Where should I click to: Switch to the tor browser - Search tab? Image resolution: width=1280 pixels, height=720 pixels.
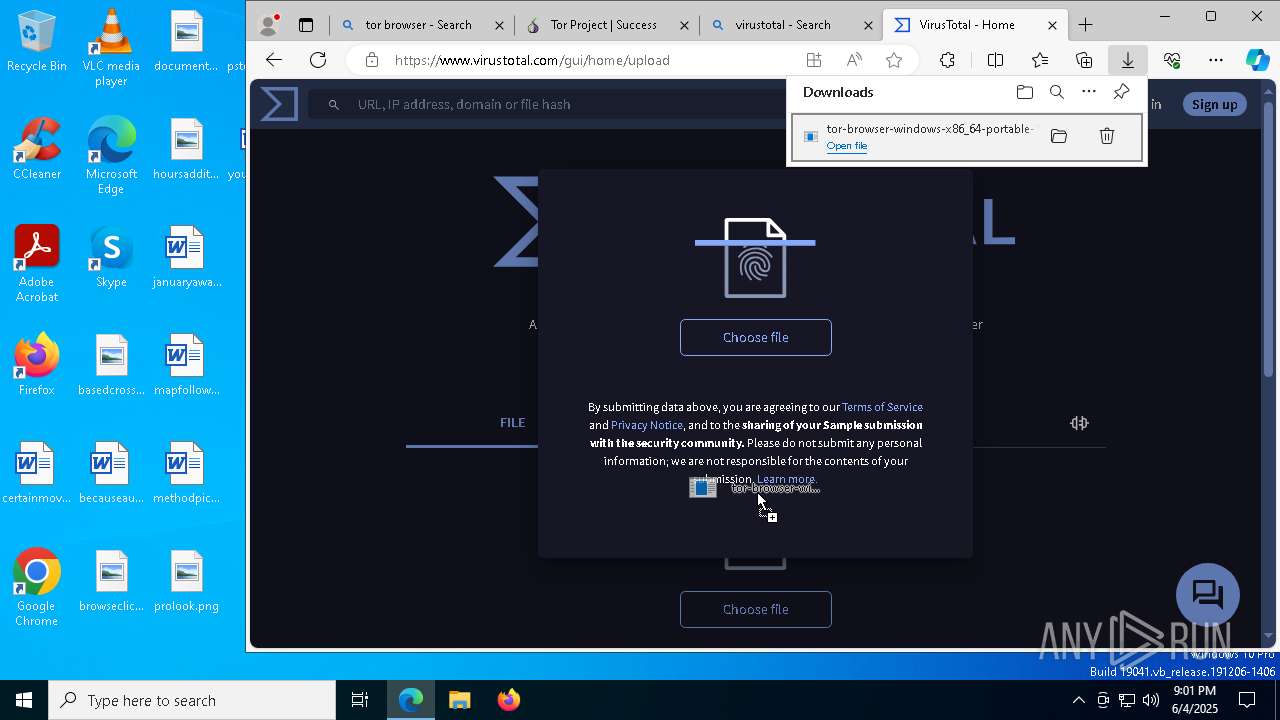(x=423, y=25)
